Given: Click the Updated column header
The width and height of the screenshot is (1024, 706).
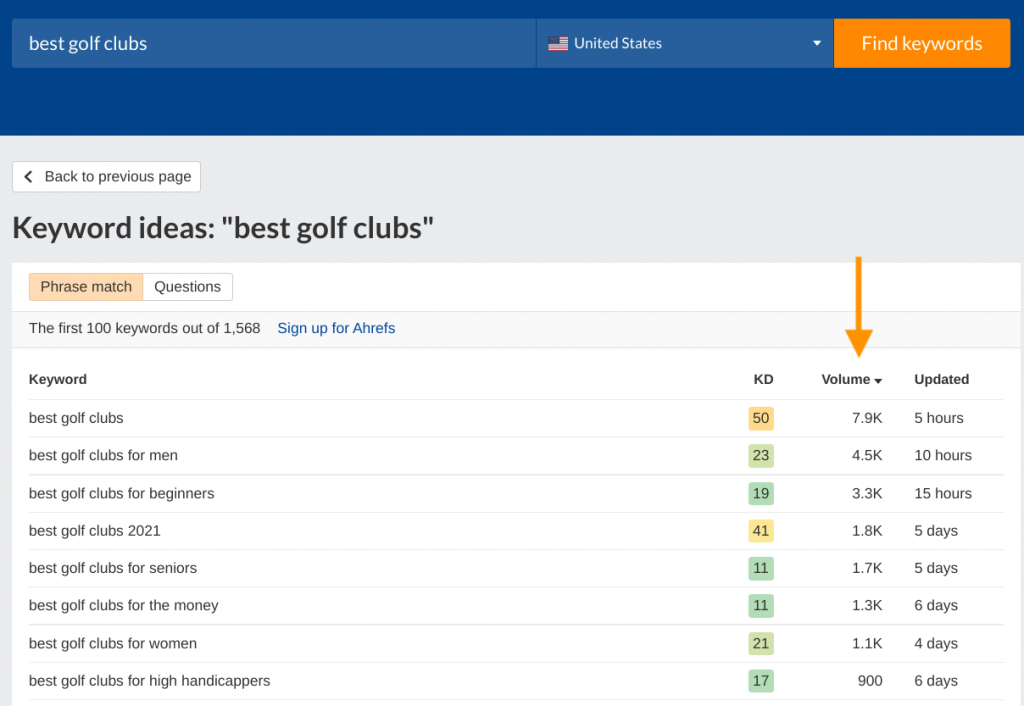Looking at the screenshot, I should [x=941, y=379].
